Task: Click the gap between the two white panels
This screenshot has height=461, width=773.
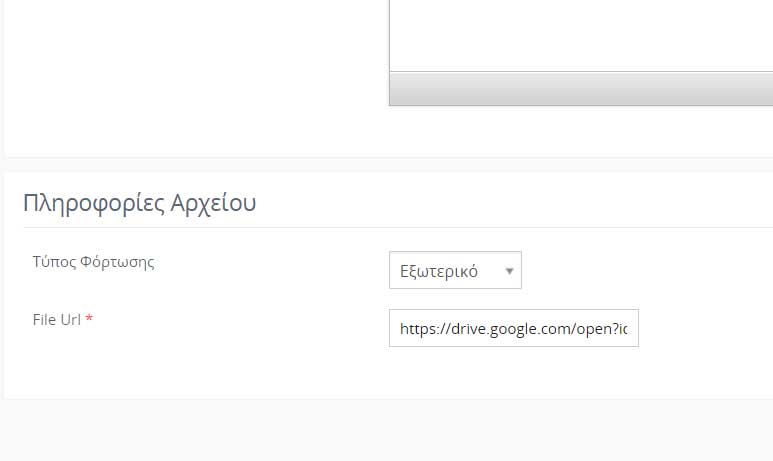Action: [x=386, y=165]
